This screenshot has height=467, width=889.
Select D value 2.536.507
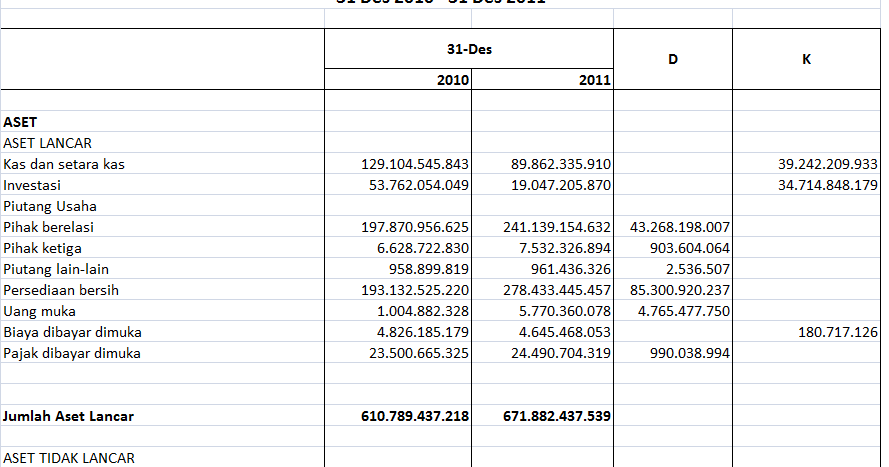tap(697, 269)
